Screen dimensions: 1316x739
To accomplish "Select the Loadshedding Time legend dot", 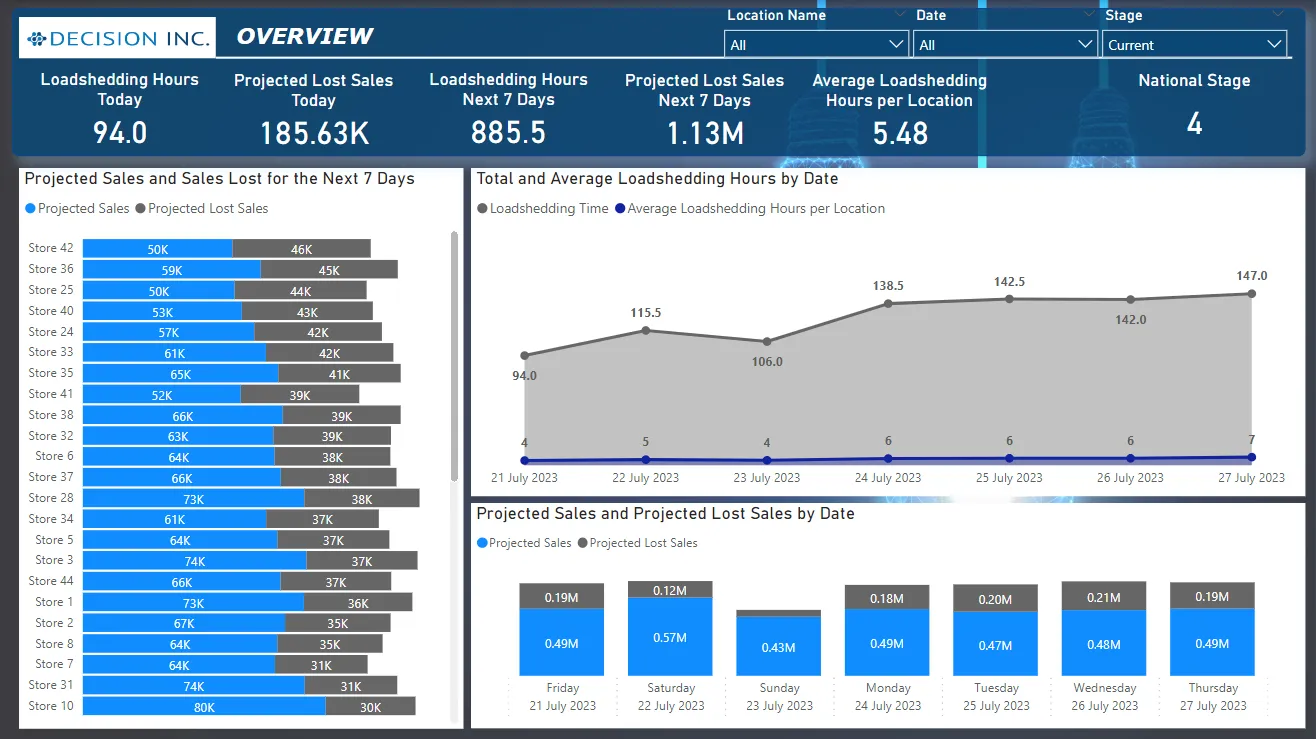I will point(482,209).
